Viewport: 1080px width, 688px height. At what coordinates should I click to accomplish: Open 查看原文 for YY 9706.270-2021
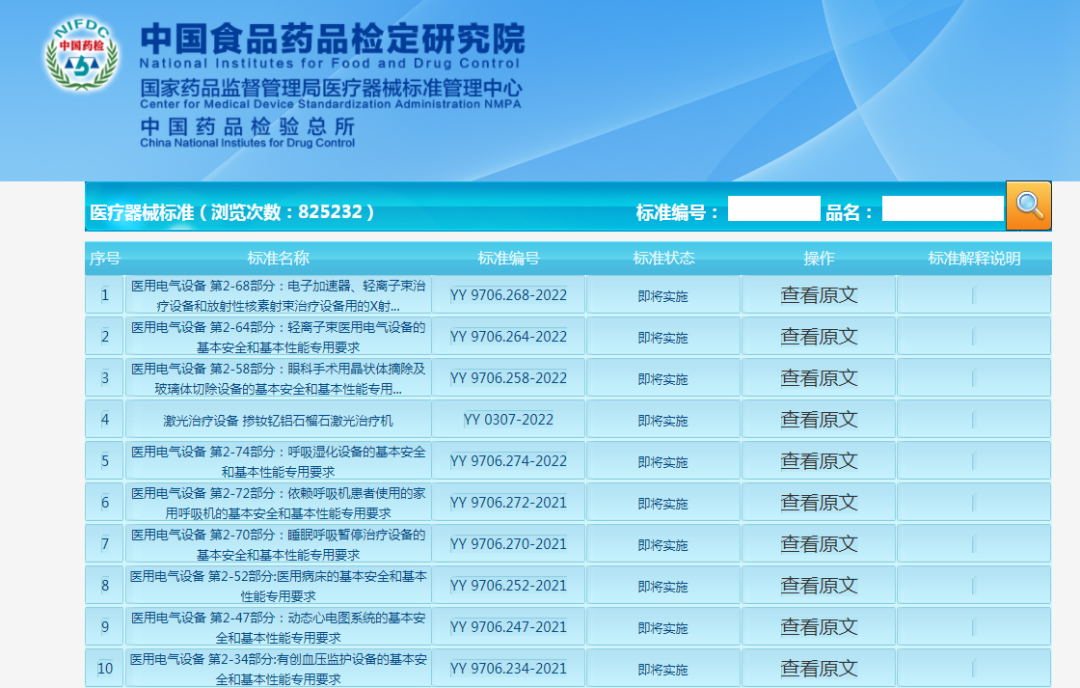[x=819, y=544]
